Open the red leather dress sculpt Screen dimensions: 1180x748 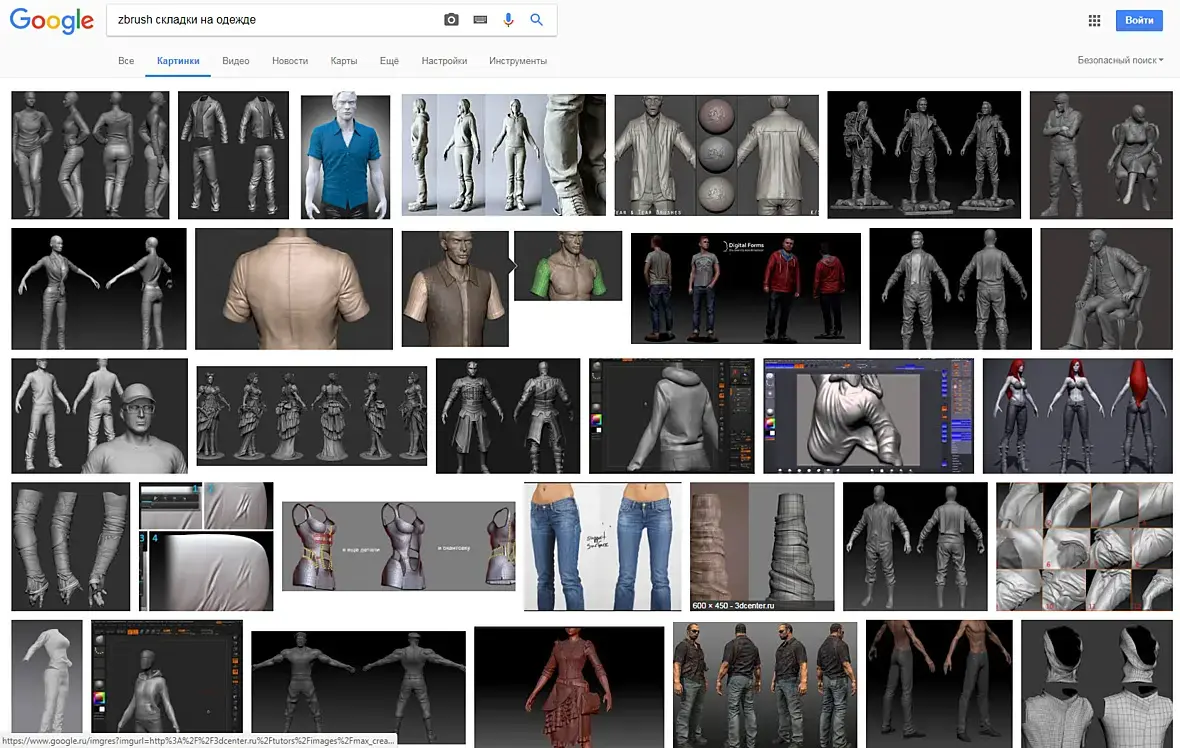pos(569,686)
